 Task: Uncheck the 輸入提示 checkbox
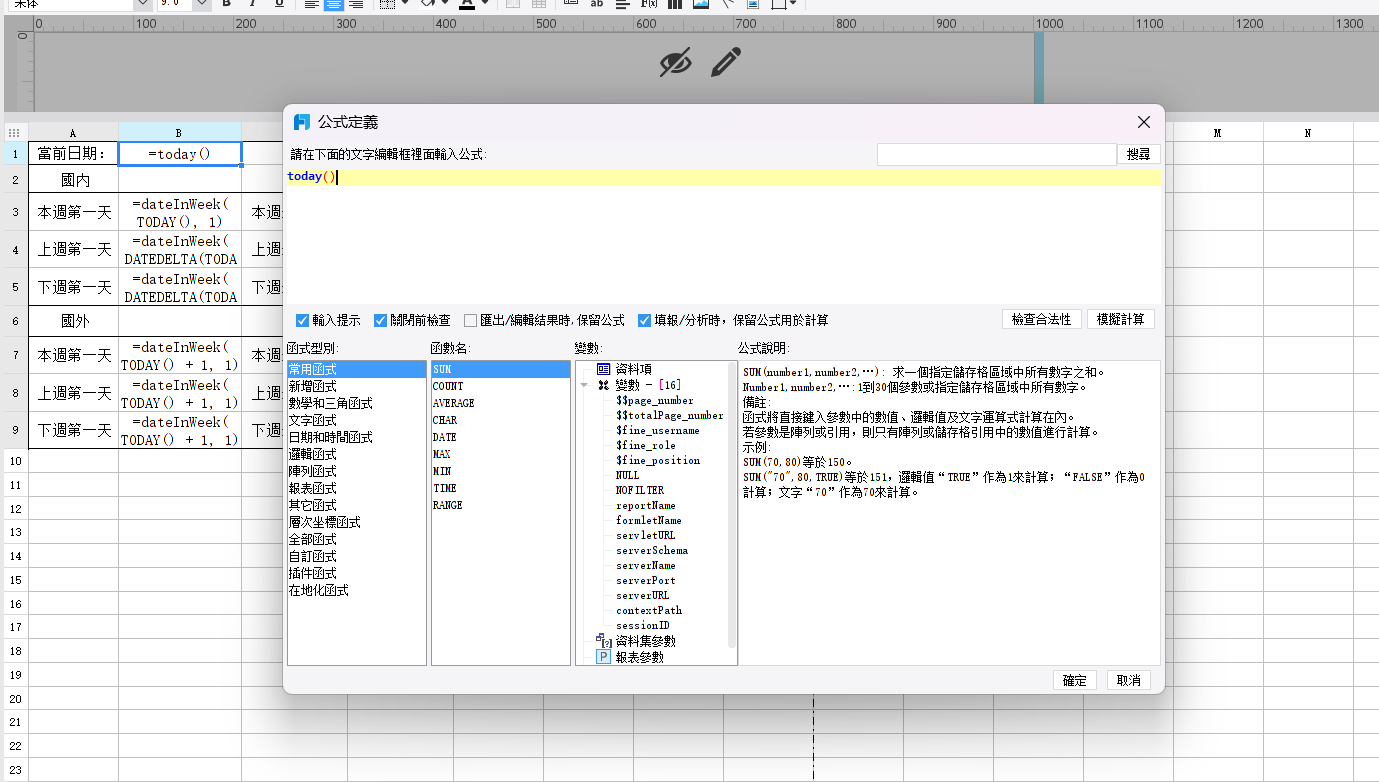(303, 321)
